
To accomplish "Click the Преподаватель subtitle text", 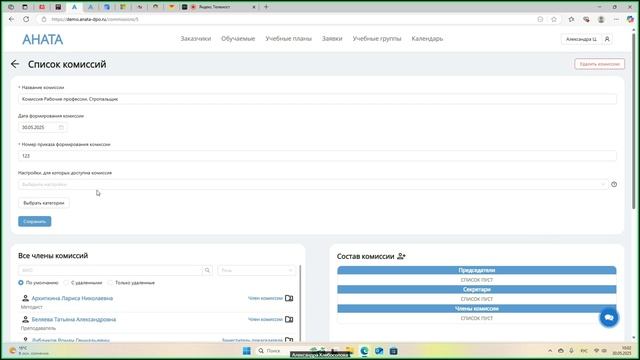I will [x=38, y=328].
